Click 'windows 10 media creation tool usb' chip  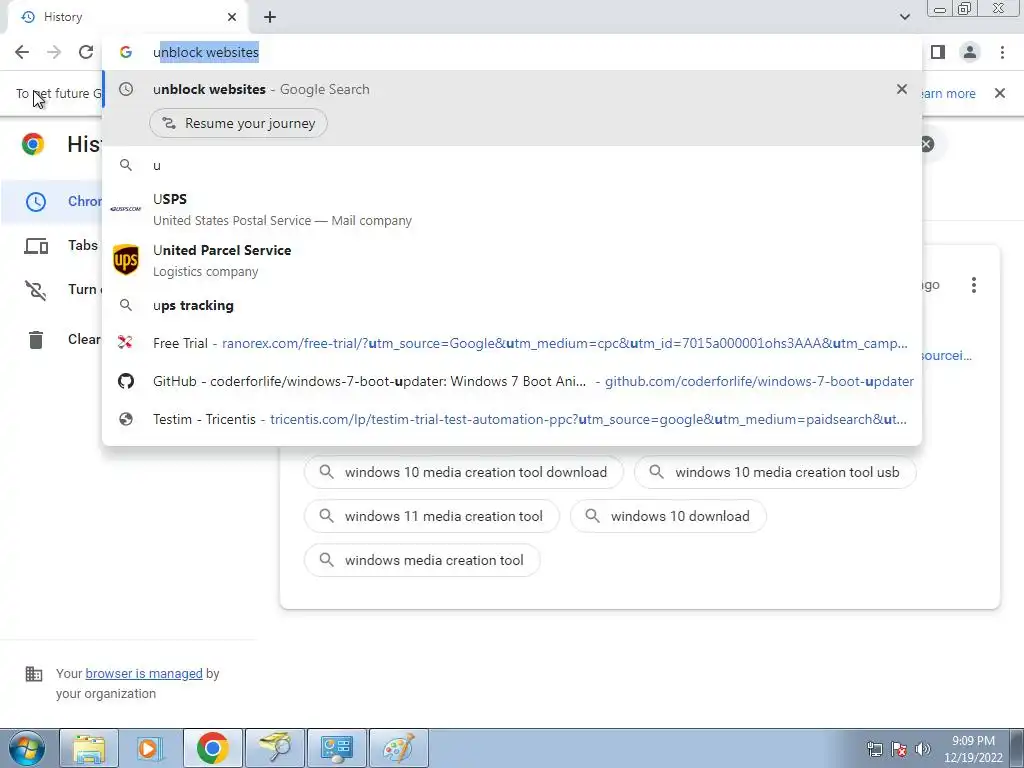(x=775, y=472)
